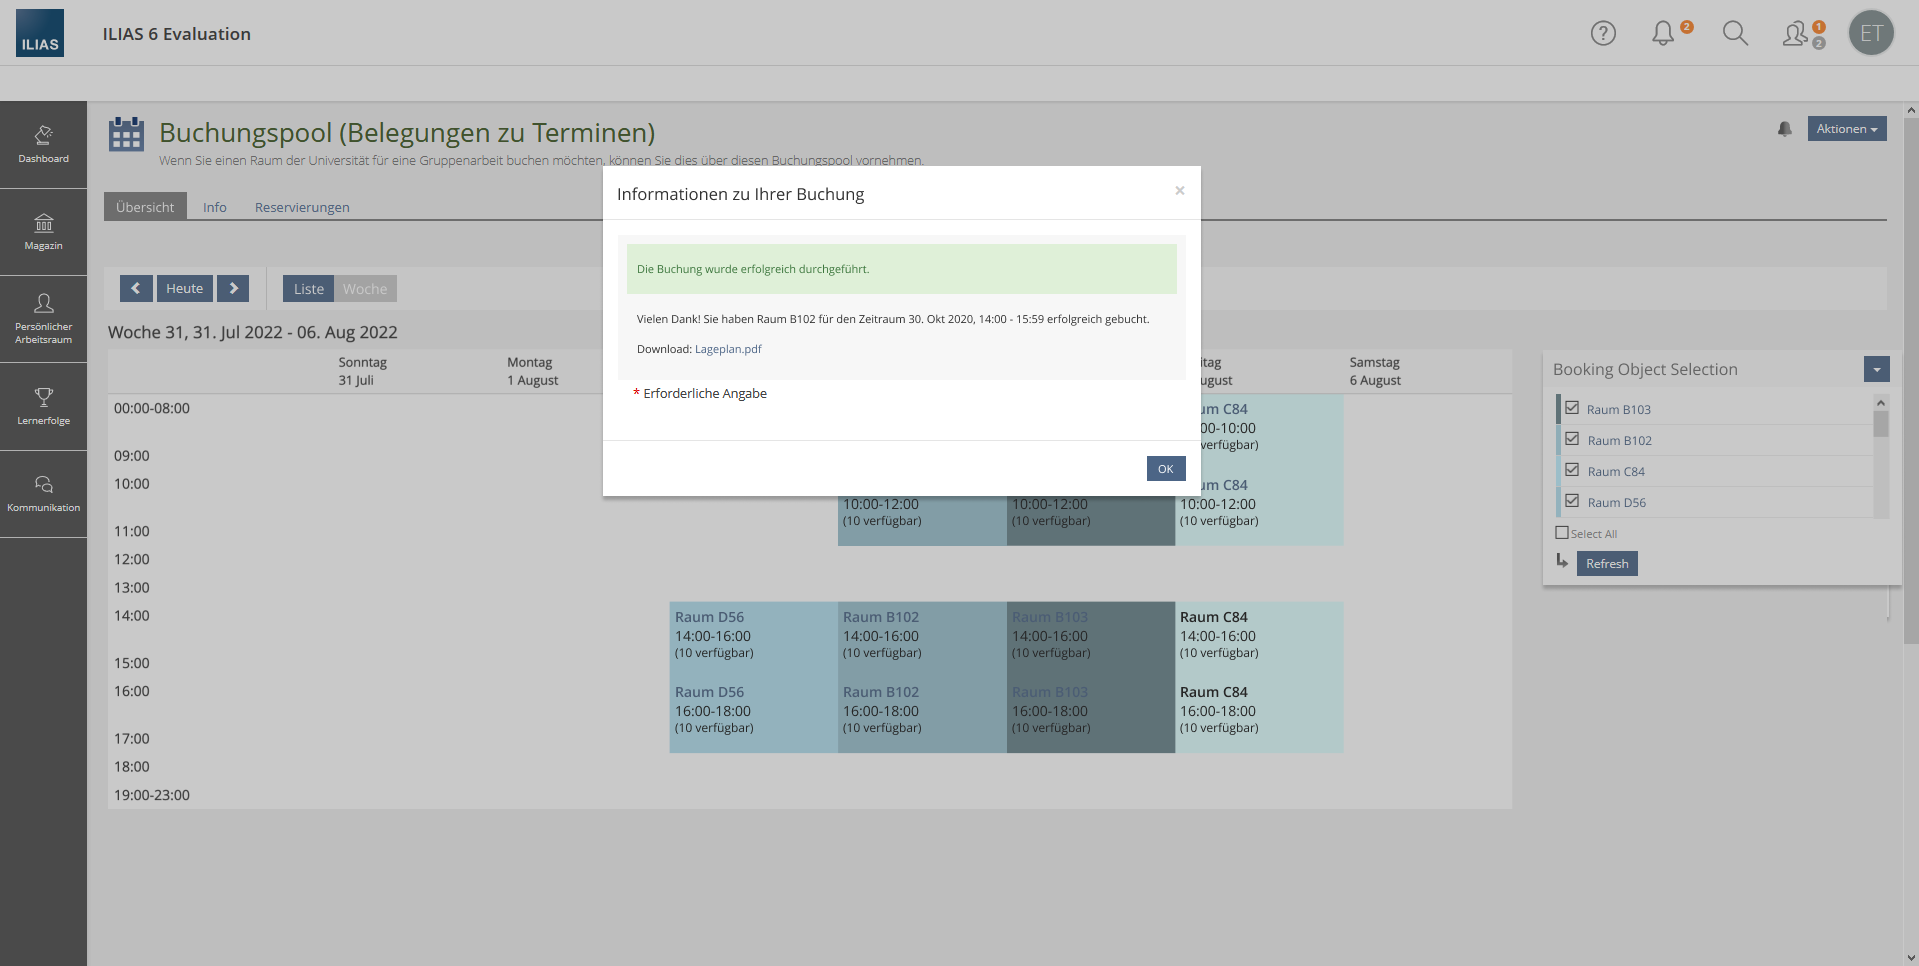Open the Help question mark icon
This screenshot has width=1919, height=966.
(1603, 34)
